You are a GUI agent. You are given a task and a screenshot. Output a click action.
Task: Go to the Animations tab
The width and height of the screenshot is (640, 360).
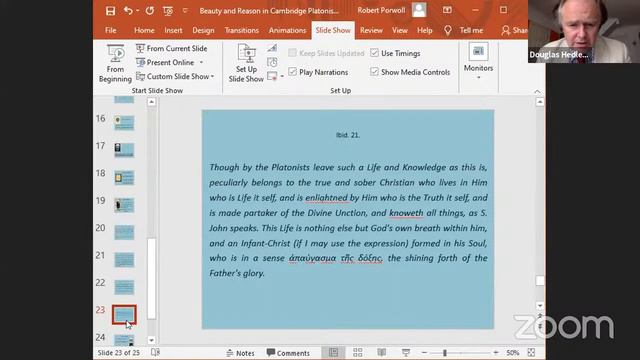(287, 30)
